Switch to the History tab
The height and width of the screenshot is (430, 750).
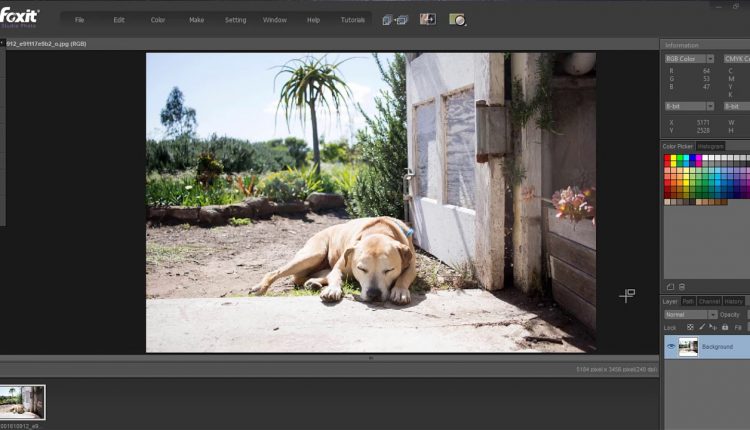[733, 301]
